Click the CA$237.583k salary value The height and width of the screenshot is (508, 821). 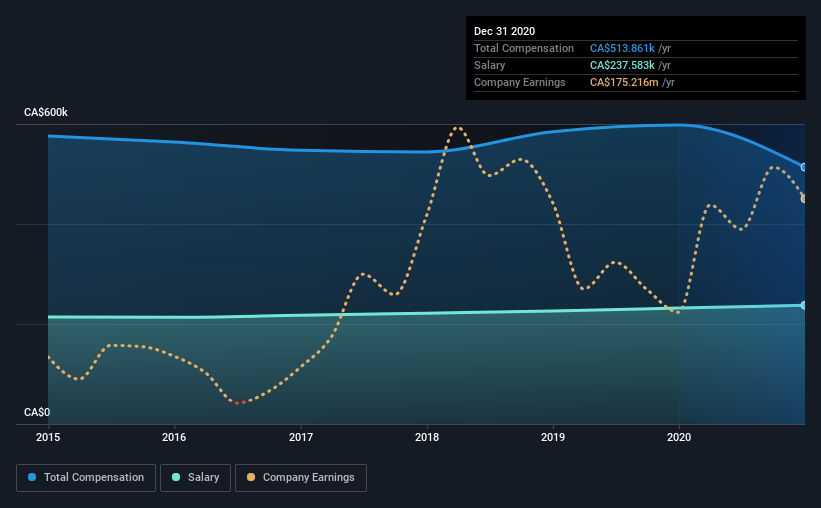(x=622, y=65)
